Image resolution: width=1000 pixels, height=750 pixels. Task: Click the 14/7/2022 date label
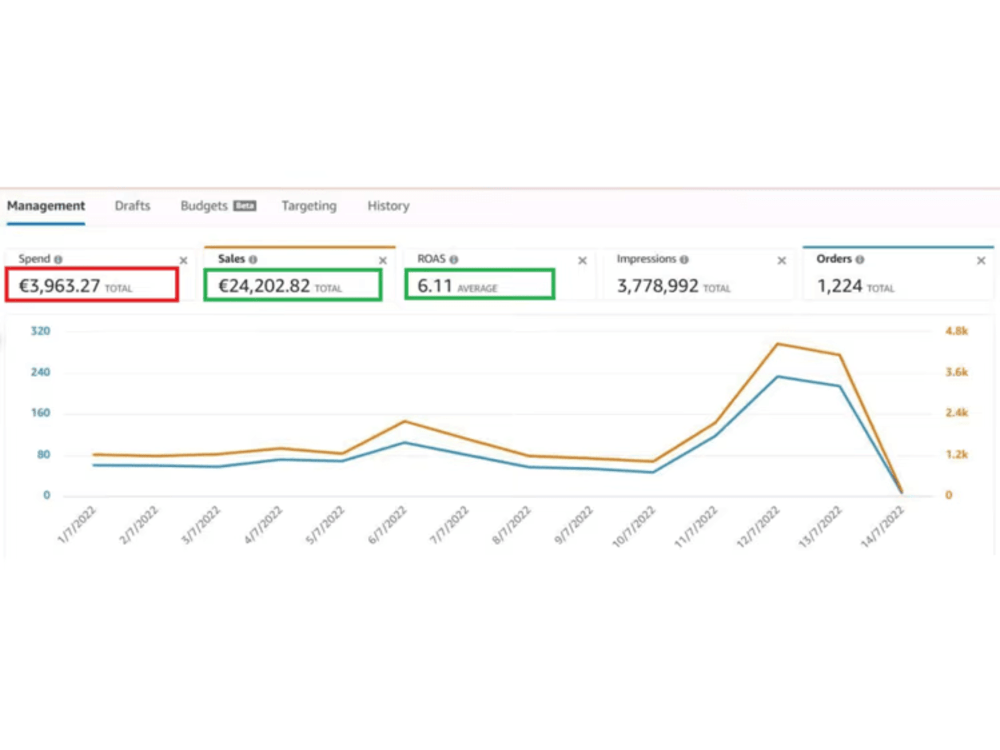point(883,527)
